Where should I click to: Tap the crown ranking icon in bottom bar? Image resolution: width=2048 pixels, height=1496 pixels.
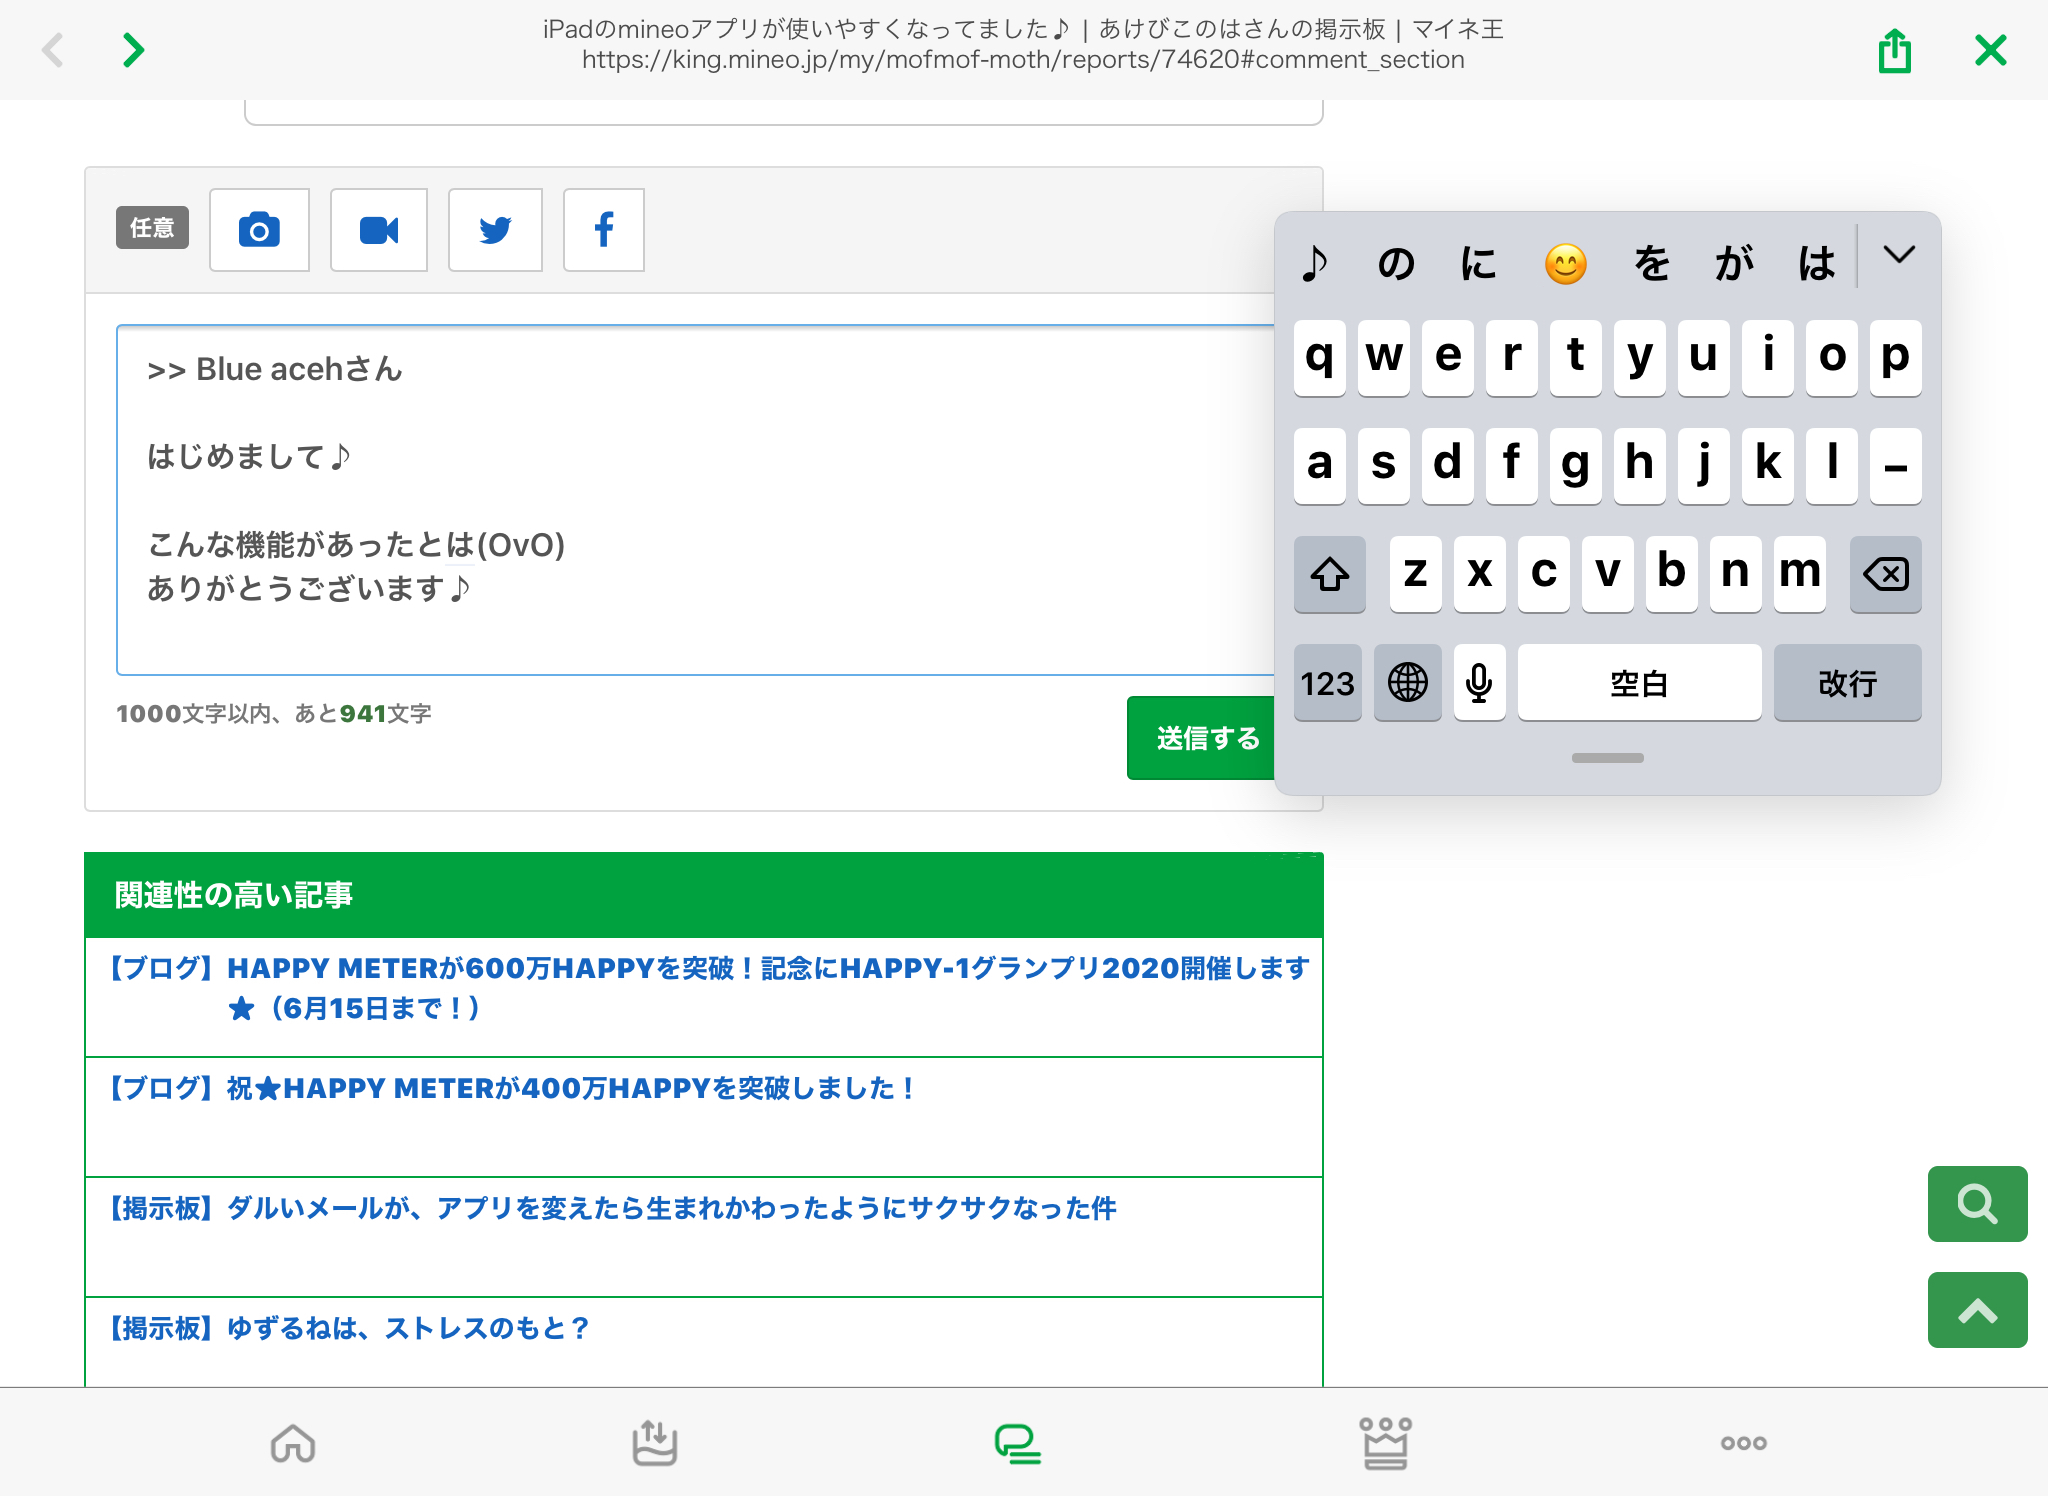1385,1443
